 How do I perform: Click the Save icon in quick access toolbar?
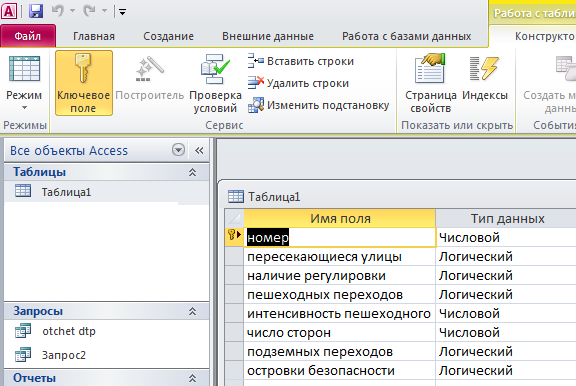tap(36, 11)
